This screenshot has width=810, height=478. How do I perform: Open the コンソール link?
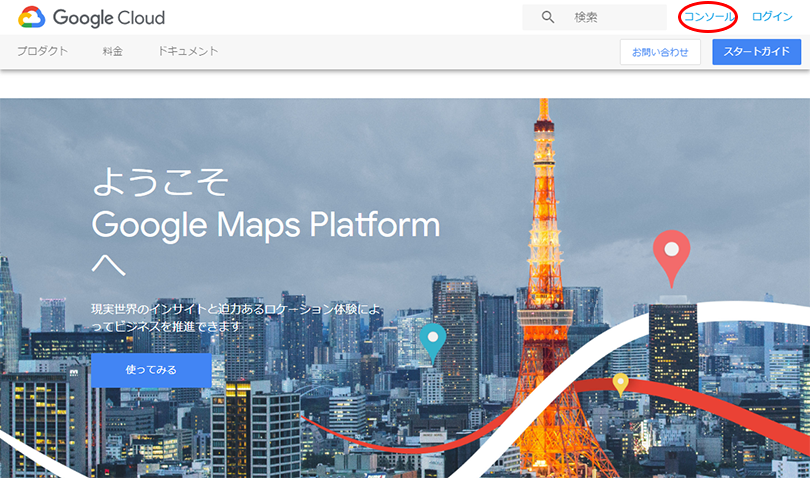(708, 17)
